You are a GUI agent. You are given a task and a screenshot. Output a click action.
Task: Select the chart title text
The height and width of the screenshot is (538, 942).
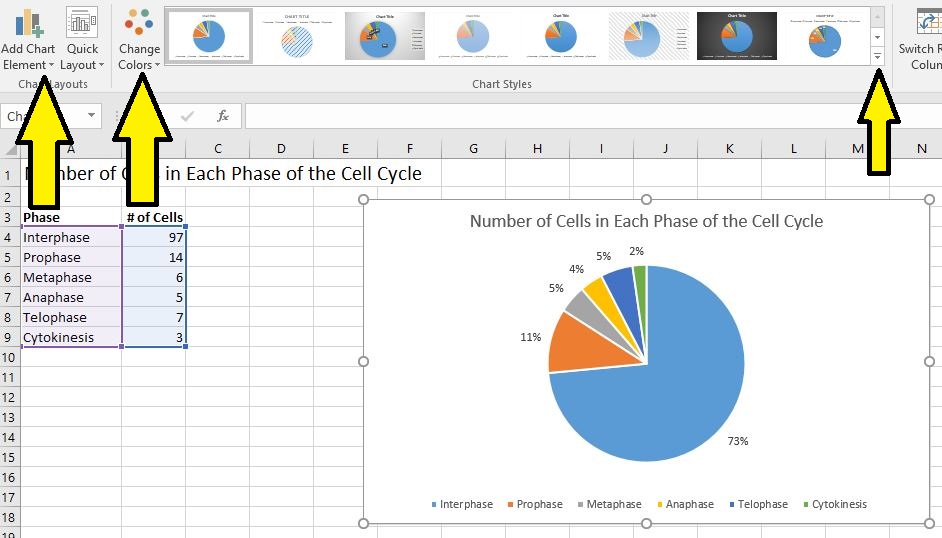point(646,221)
